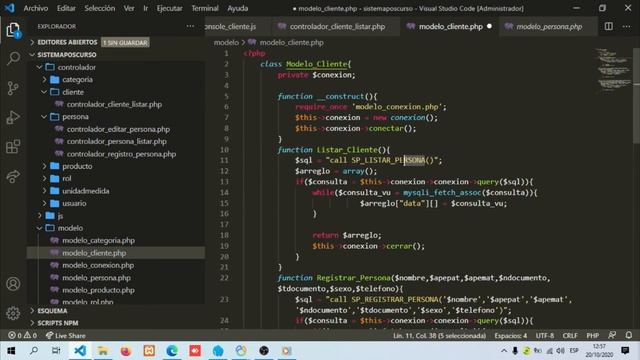
Task: Open the Manage gear menu
Action: click(13, 313)
